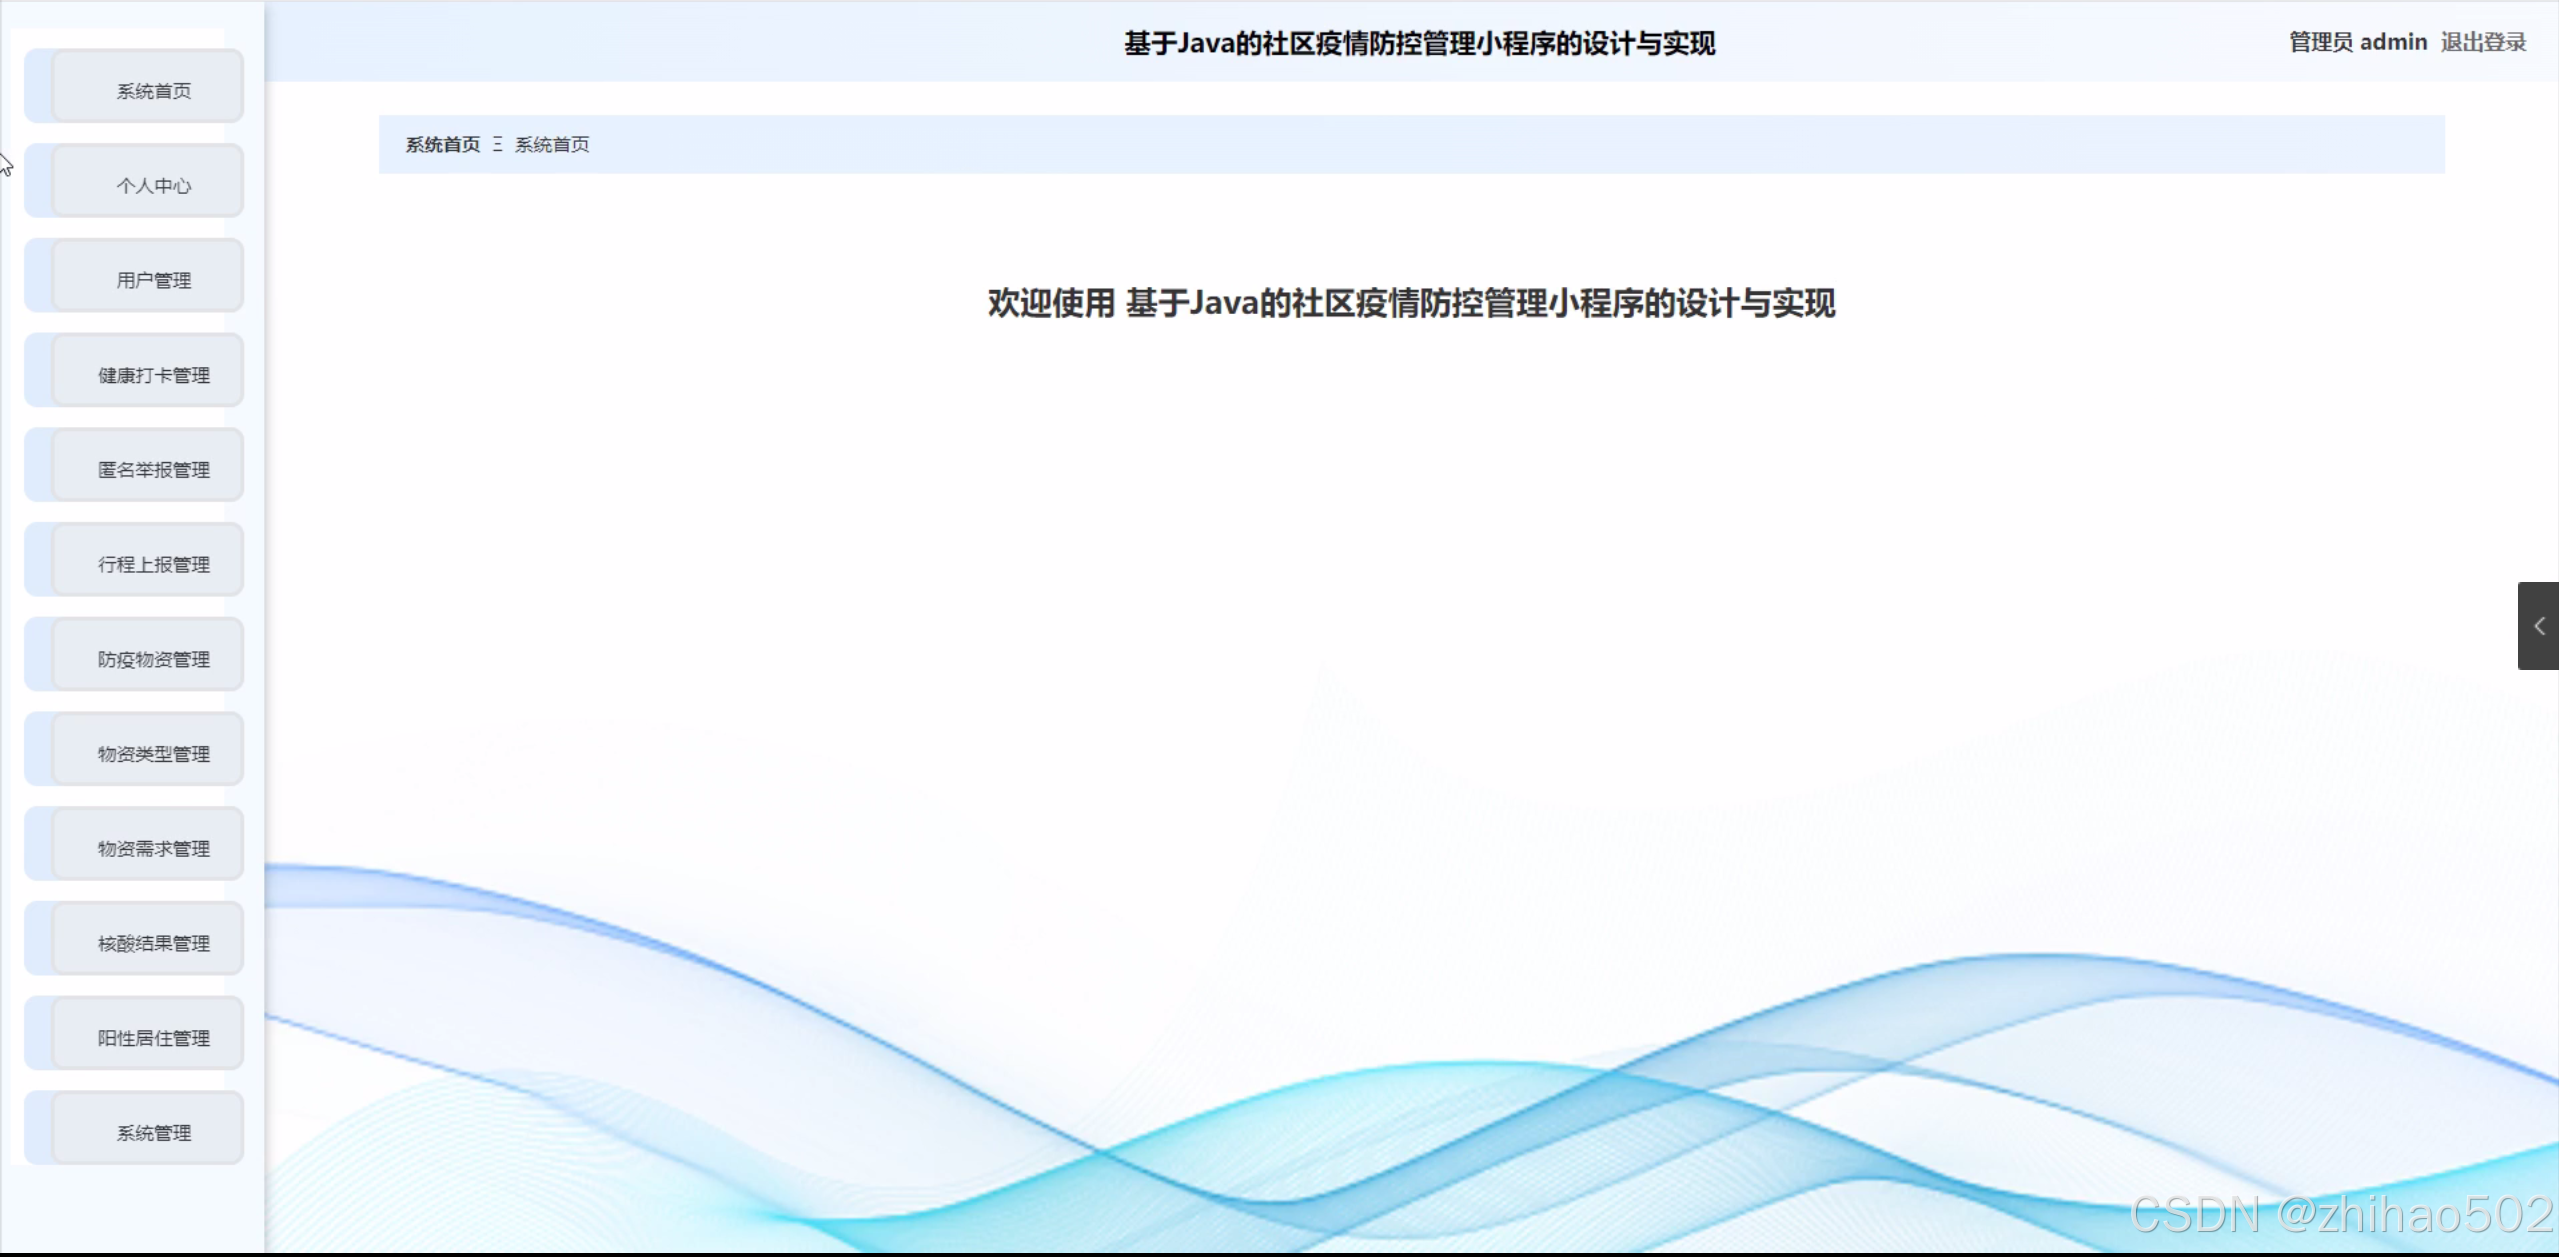Click the 退出登录 logout link
The width and height of the screenshot is (2559, 1257).
pyautogui.click(x=2482, y=42)
